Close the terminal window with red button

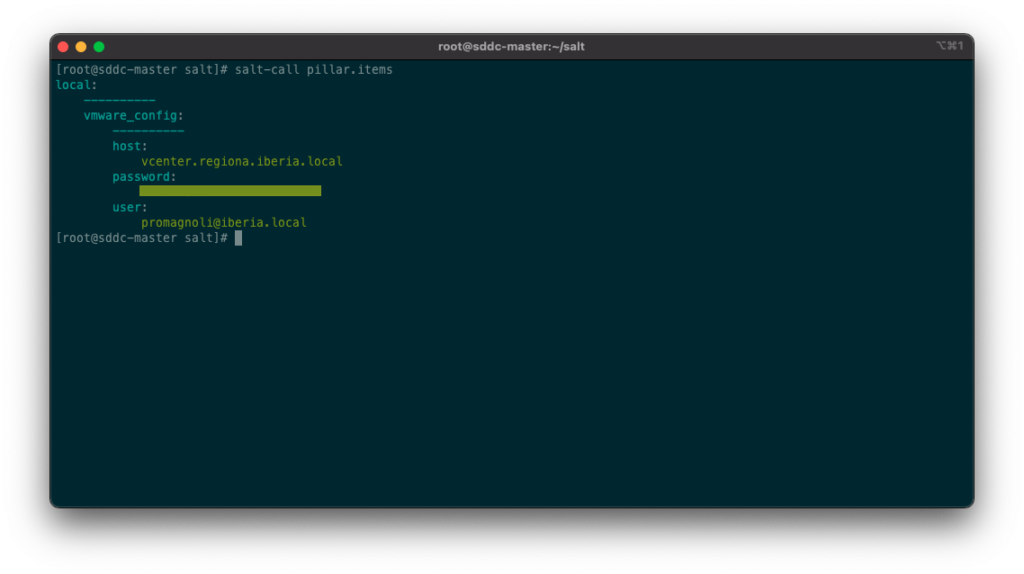63,47
